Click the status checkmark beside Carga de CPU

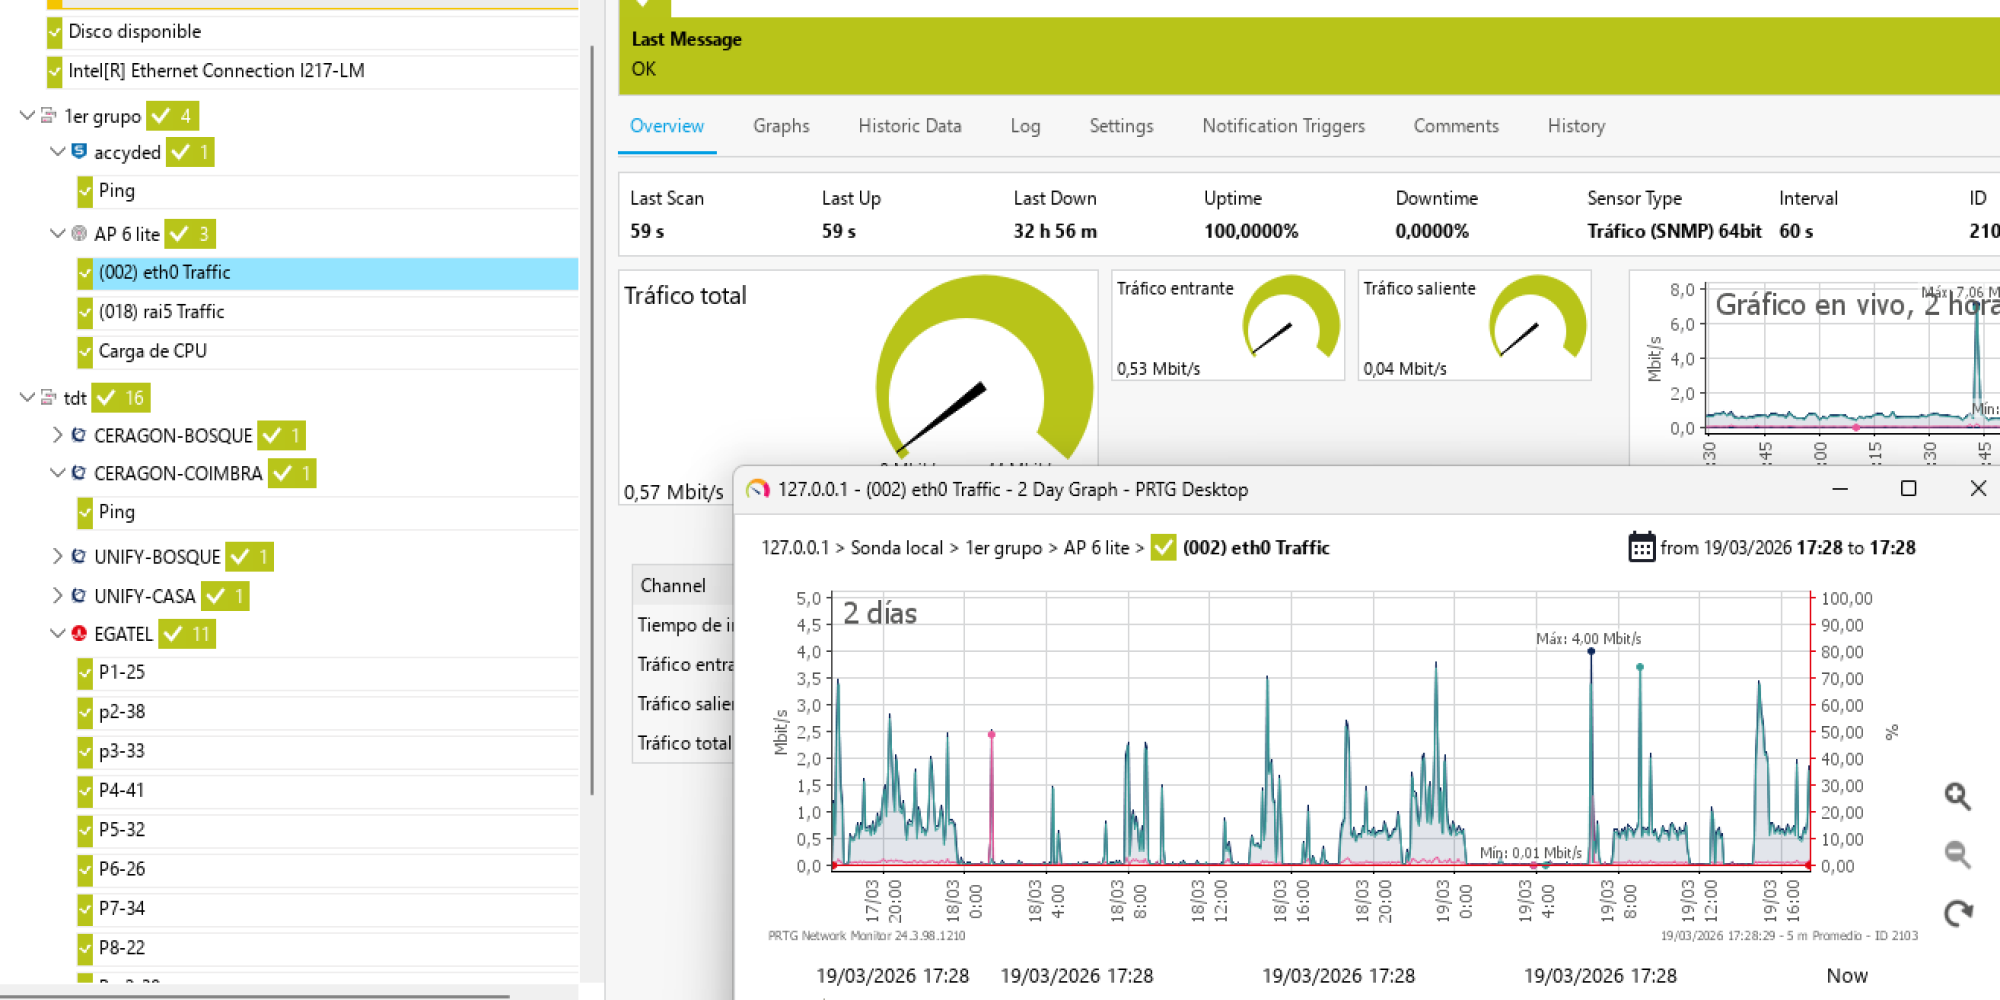(85, 351)
